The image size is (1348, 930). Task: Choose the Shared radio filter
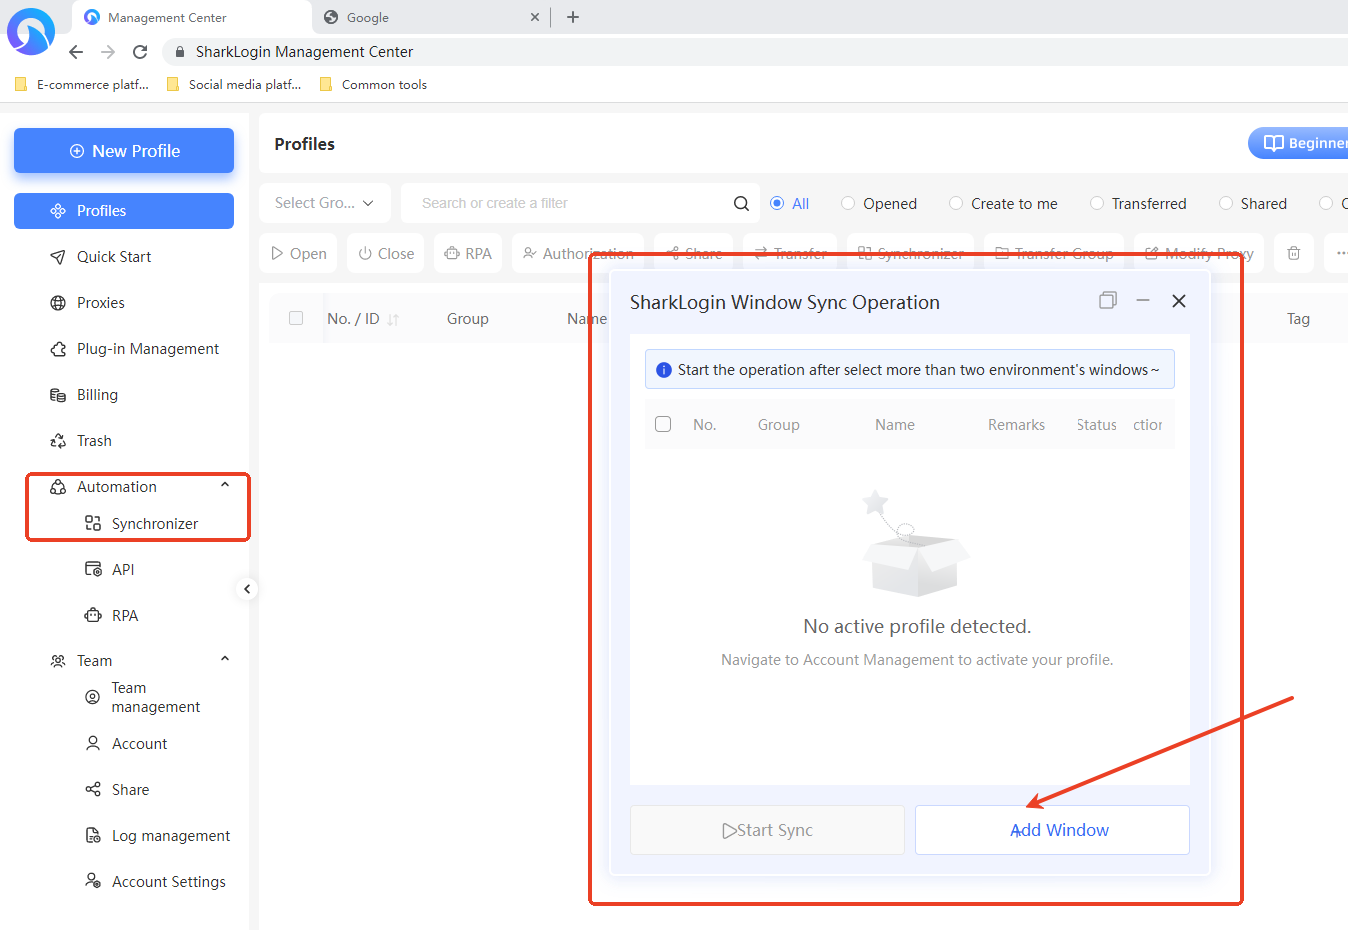(x=1225, y=204)
